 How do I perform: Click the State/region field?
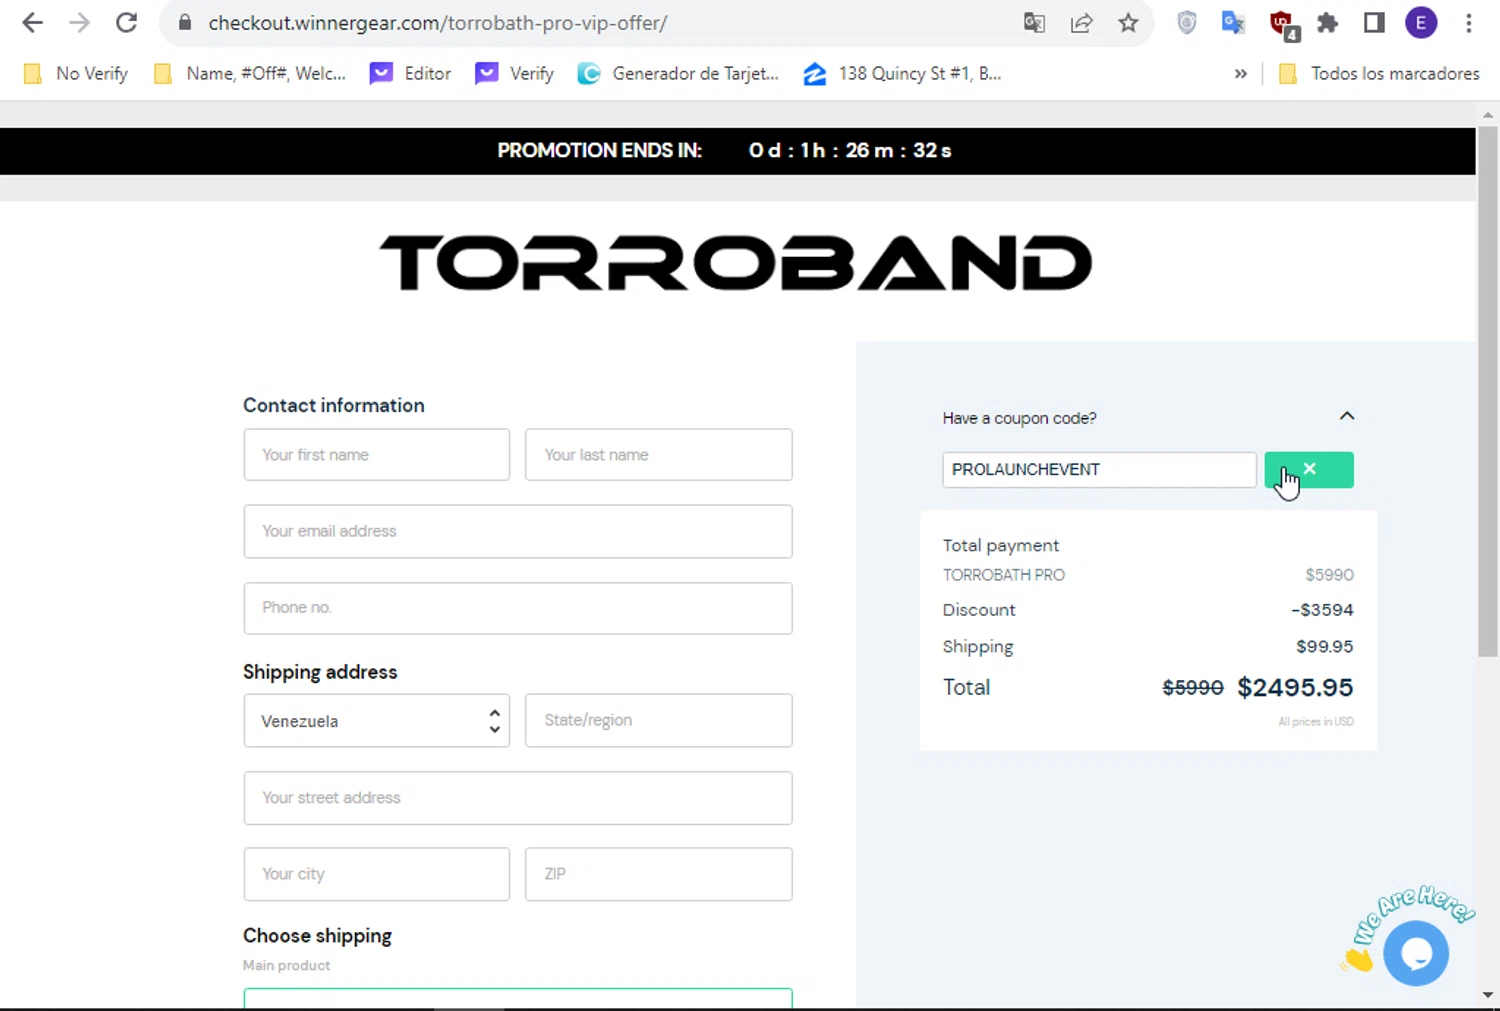coord(659,721)
